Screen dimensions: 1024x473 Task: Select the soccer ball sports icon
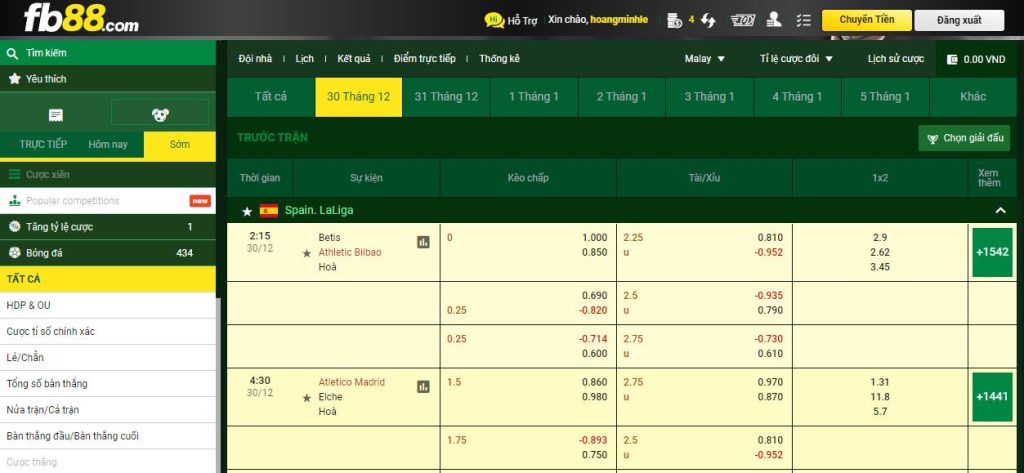point(160,115)
